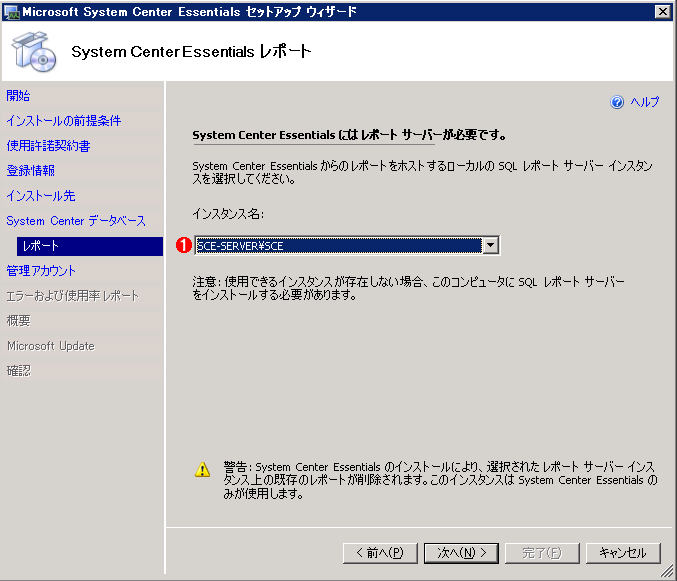Click the 注意 note text about instances
The image size is (677, 581).
click(x=408, y=288)
